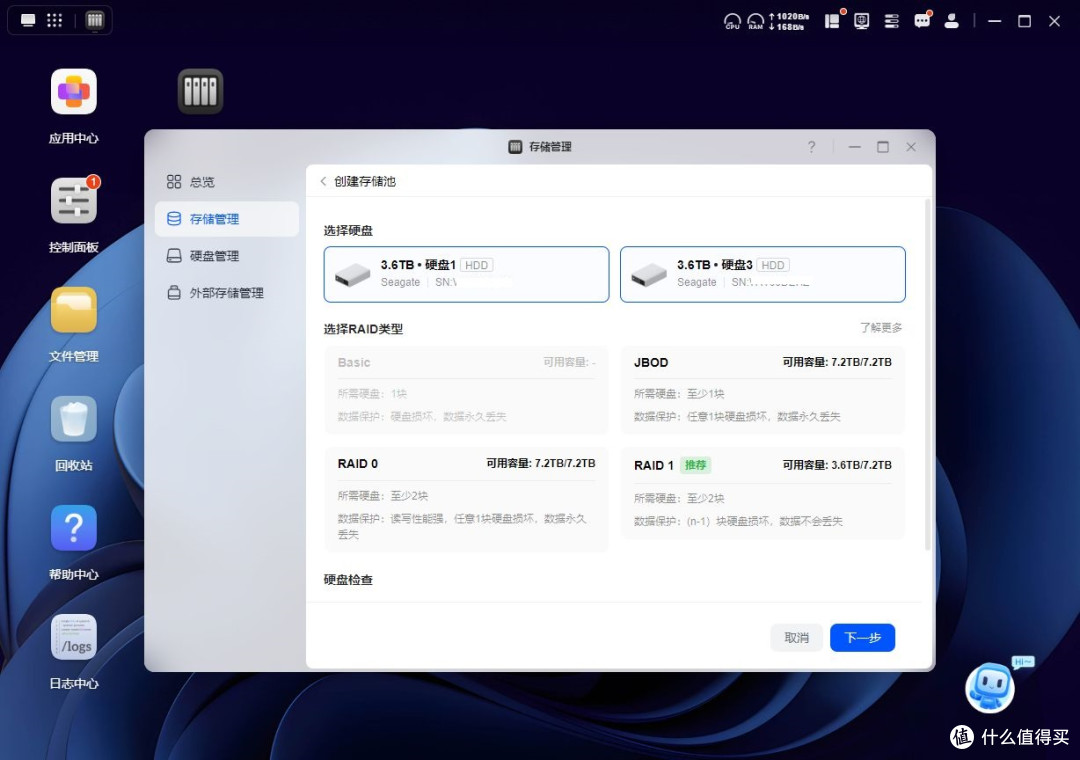Minimize the 存储管理 window
The height and width of the screenshot is (760, 1080).
pos(855,147)
